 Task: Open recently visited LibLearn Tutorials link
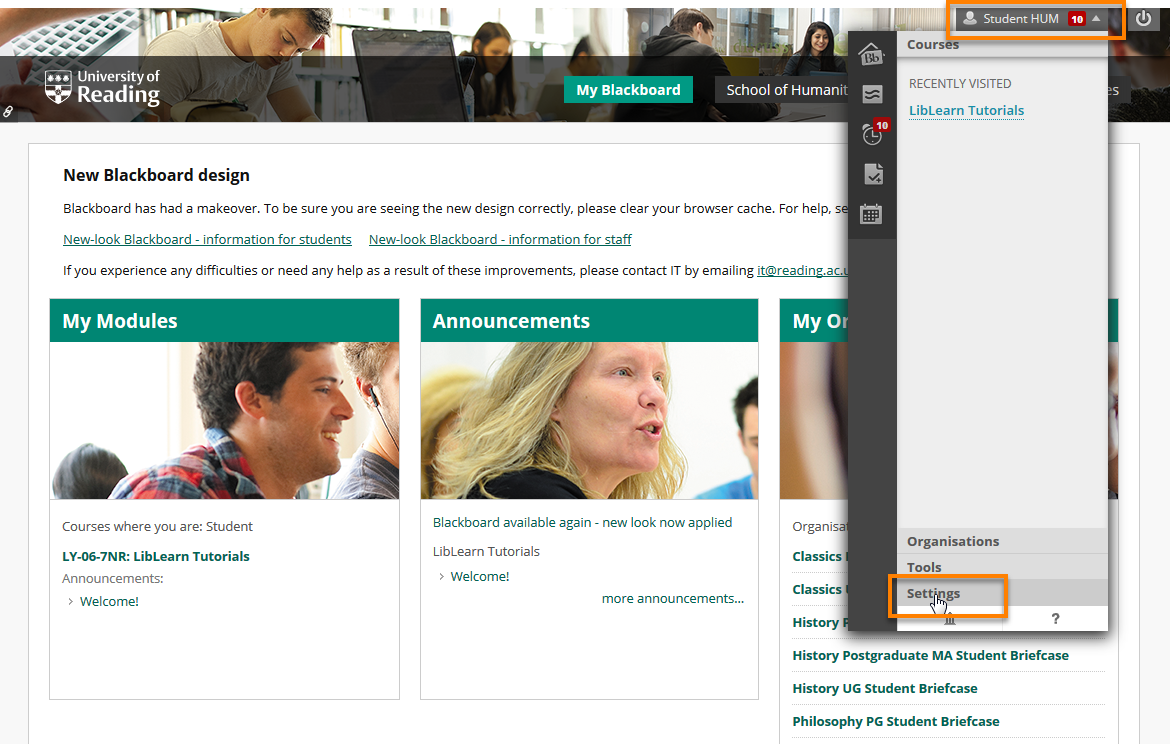966,111
